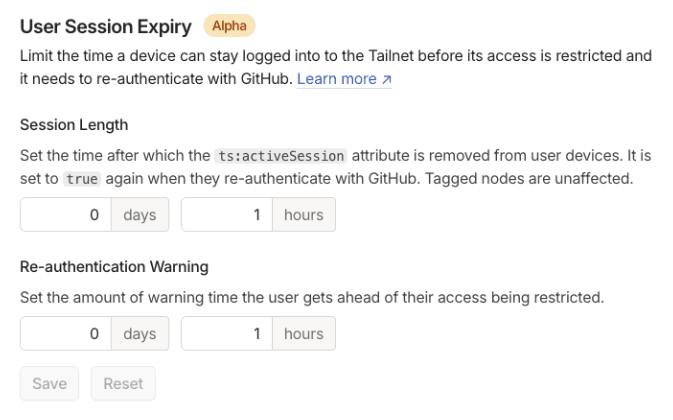Click the true code snippet
This screenshot has height=420, width=673.
[84, 179]
